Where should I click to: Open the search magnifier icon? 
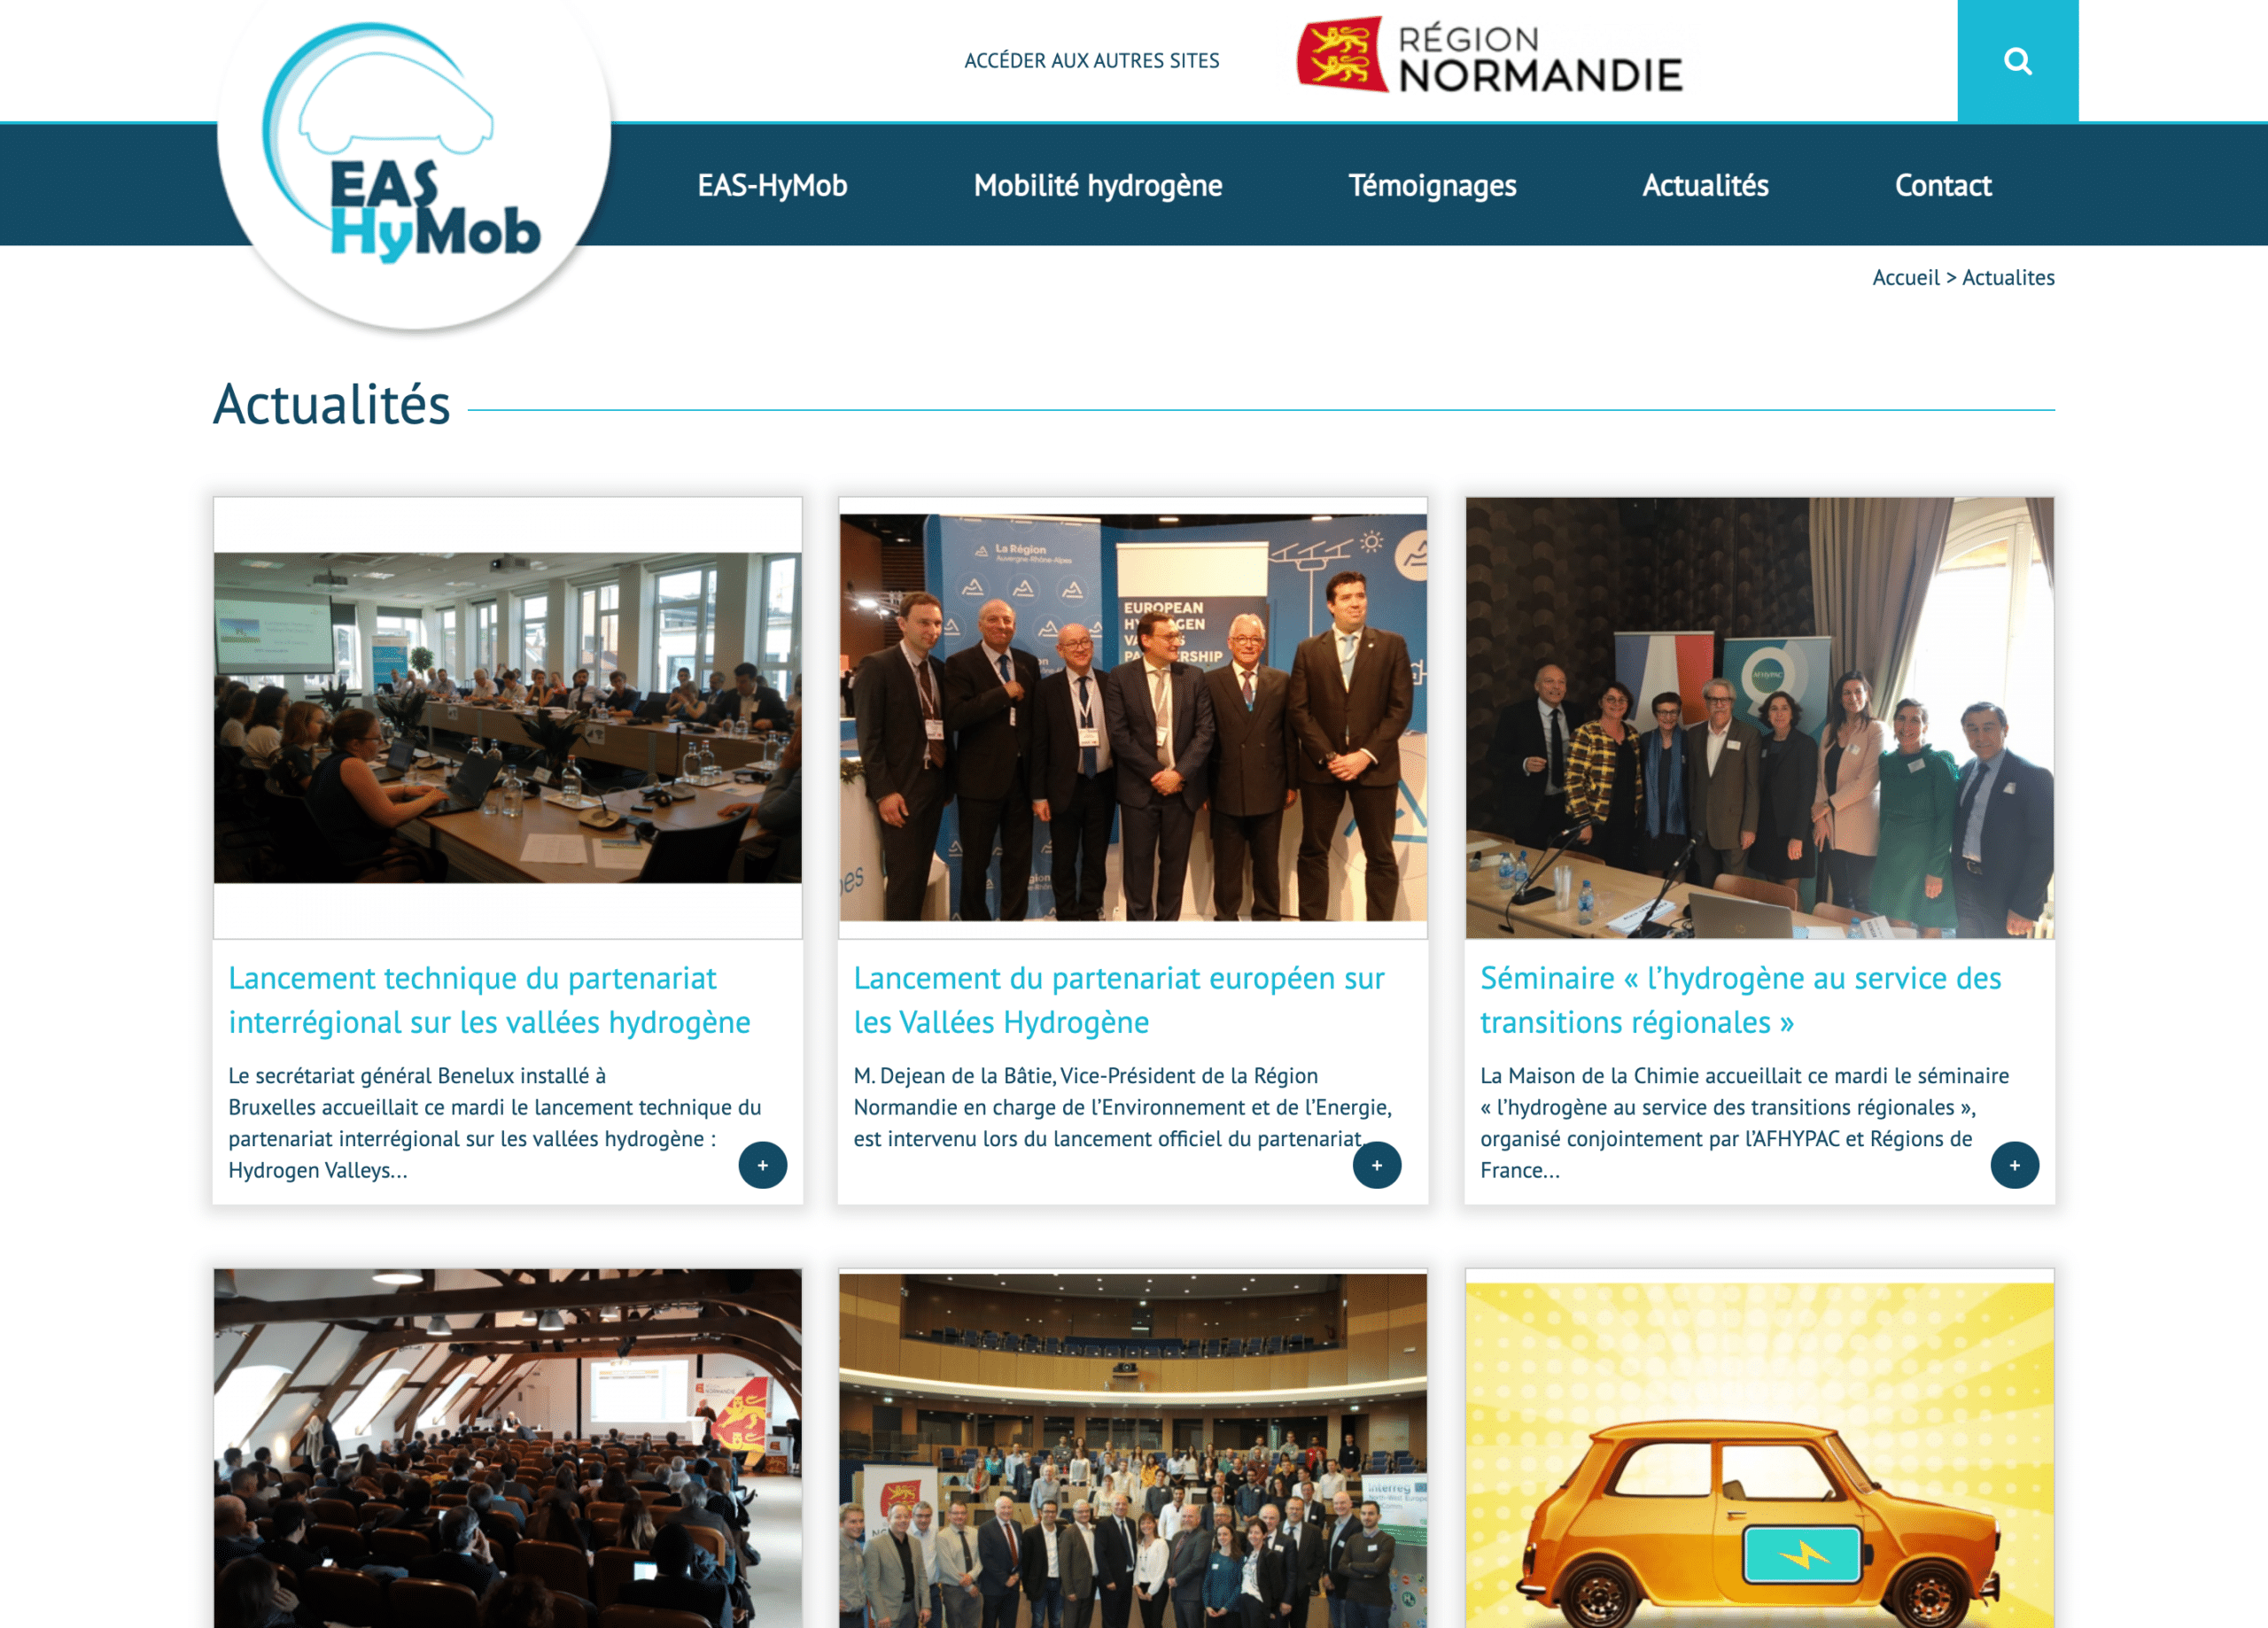click(2017, 61)
